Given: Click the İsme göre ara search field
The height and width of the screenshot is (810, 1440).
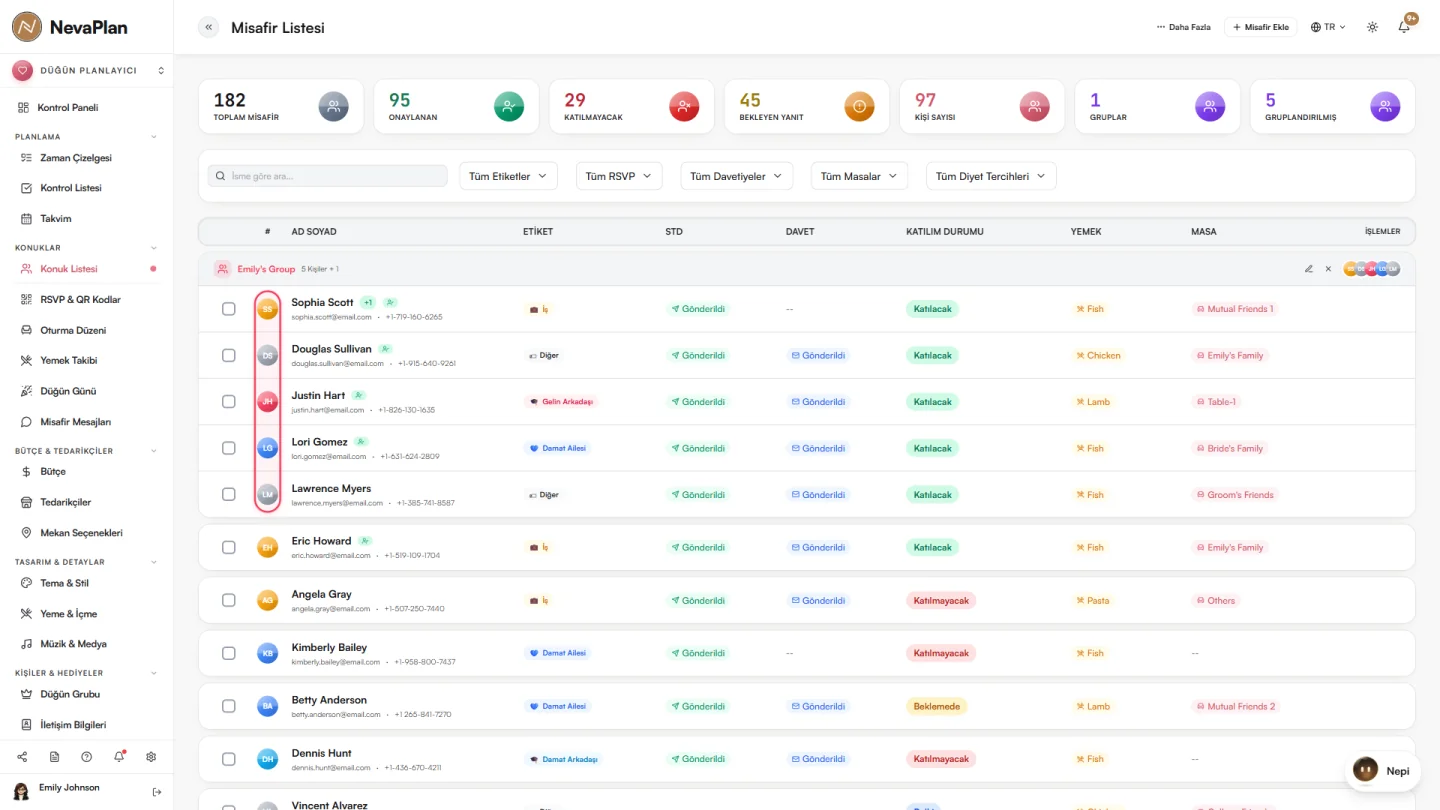Looking at the screenshot, I should (x=328, y=176).
